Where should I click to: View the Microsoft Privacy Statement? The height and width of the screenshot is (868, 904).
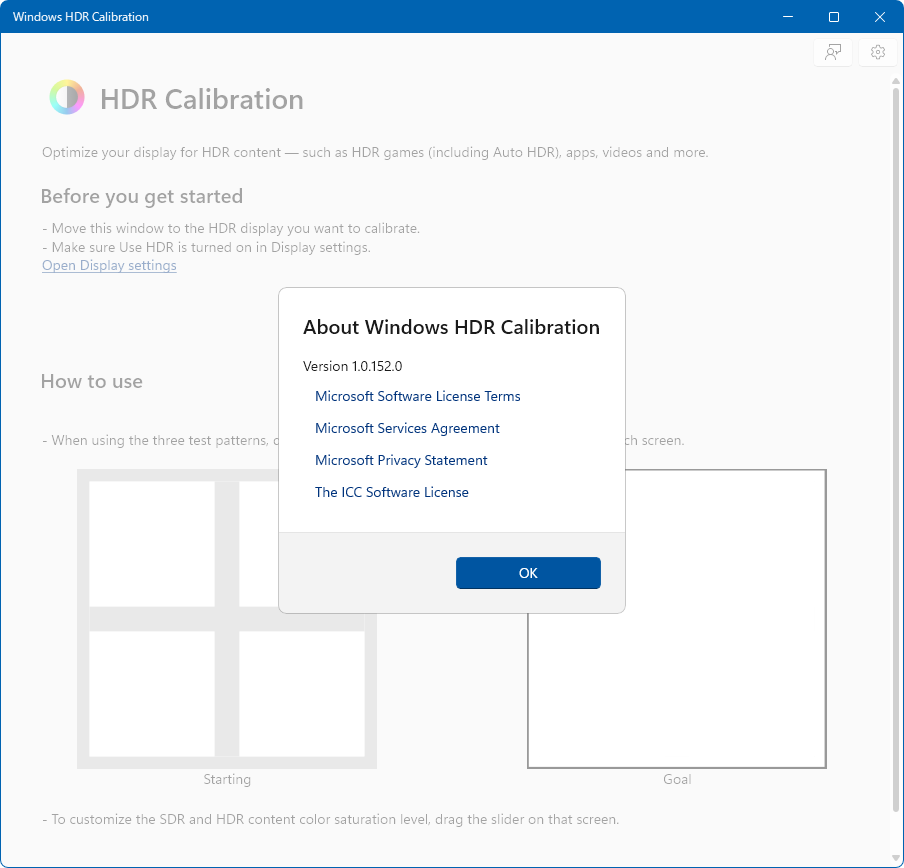pos(401,460)
